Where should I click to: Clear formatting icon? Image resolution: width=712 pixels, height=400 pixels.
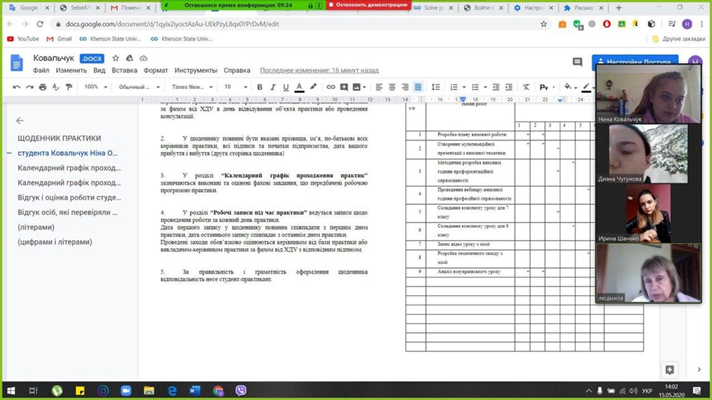click(x=526, y=87)
